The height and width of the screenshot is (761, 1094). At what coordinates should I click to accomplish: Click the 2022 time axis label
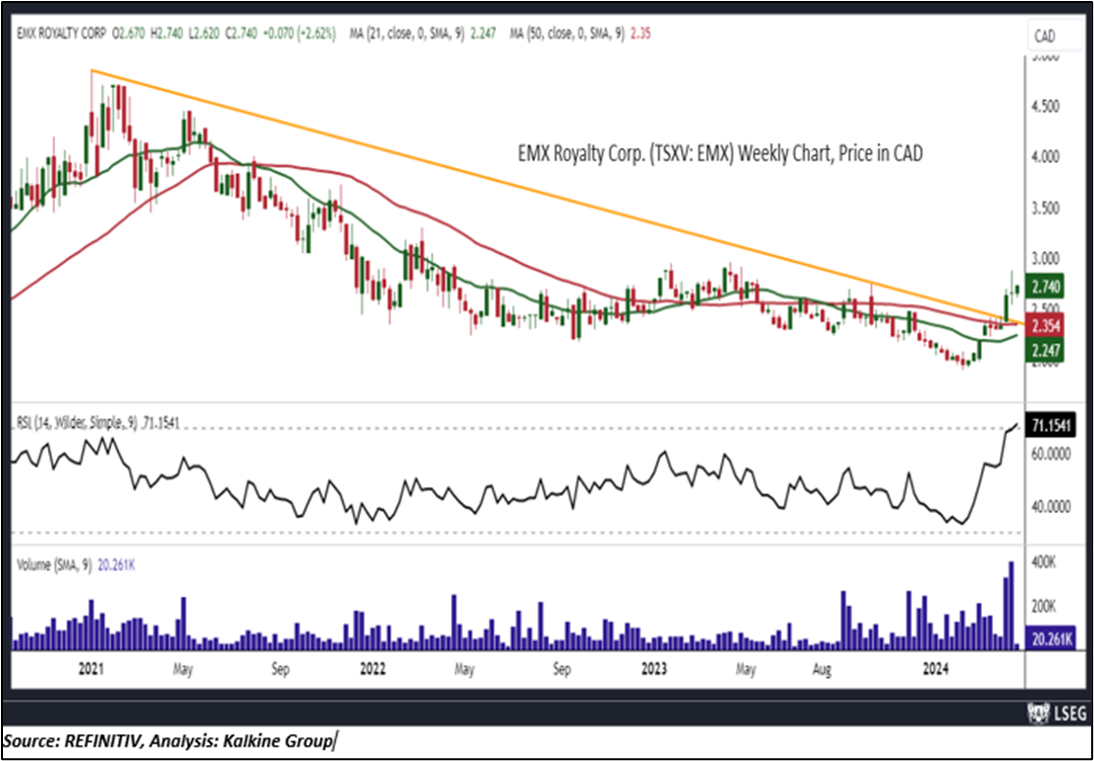pyautogui.click(x=373, y=670)
